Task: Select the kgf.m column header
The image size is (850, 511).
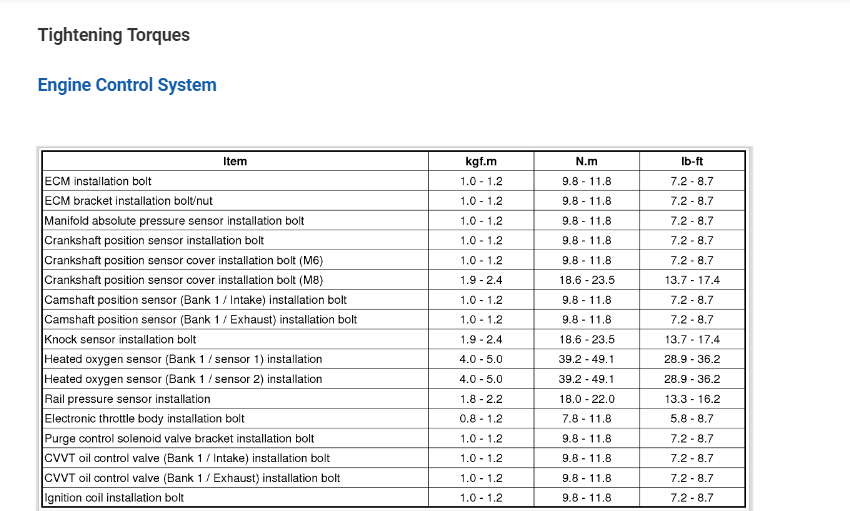Action: 481,162
